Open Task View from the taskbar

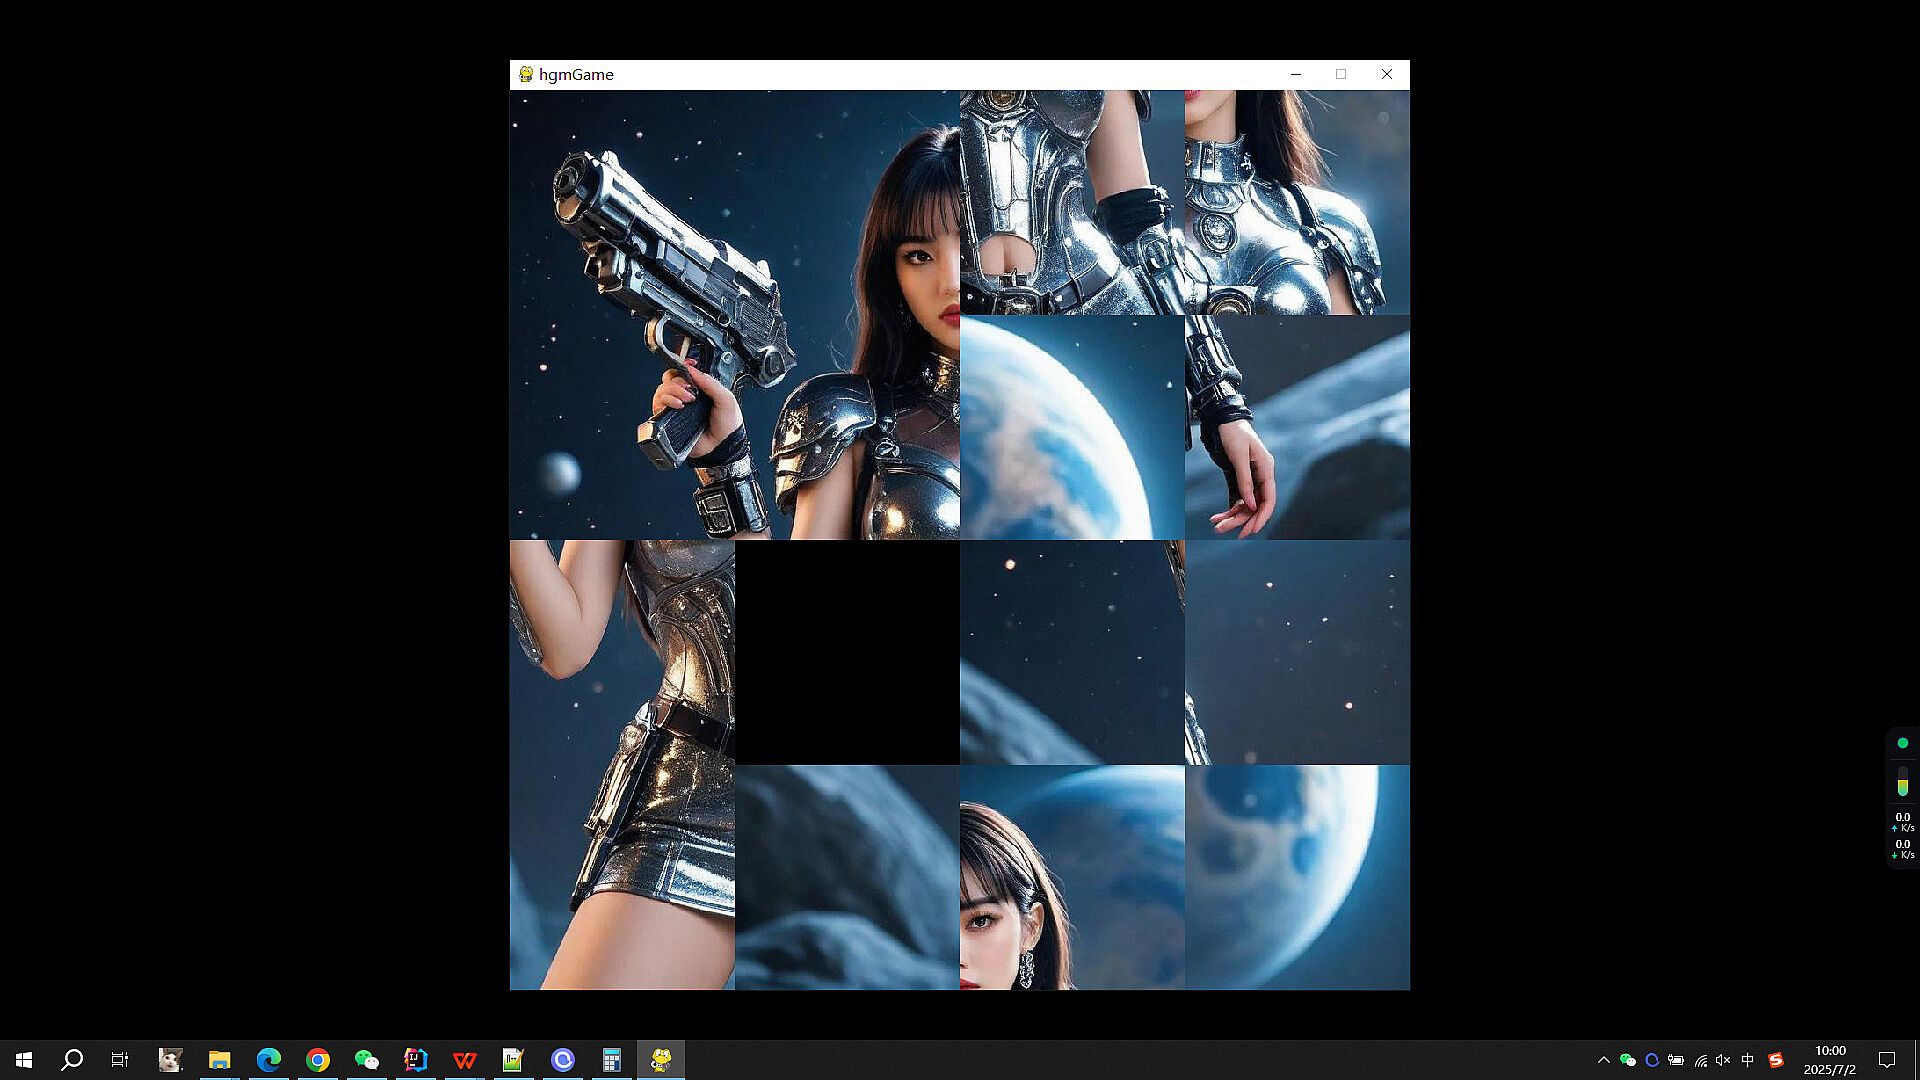pyautogui.click(x=120, y=1060)
